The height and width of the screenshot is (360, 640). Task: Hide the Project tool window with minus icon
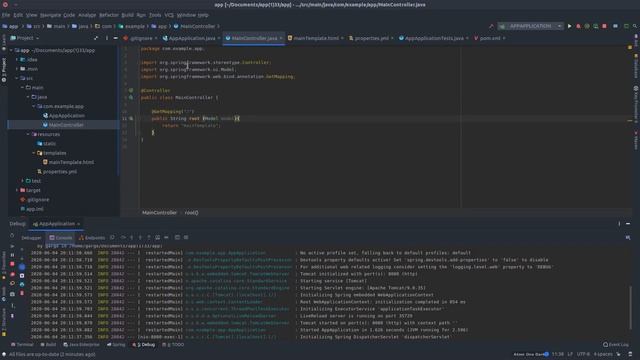[116, 38]
